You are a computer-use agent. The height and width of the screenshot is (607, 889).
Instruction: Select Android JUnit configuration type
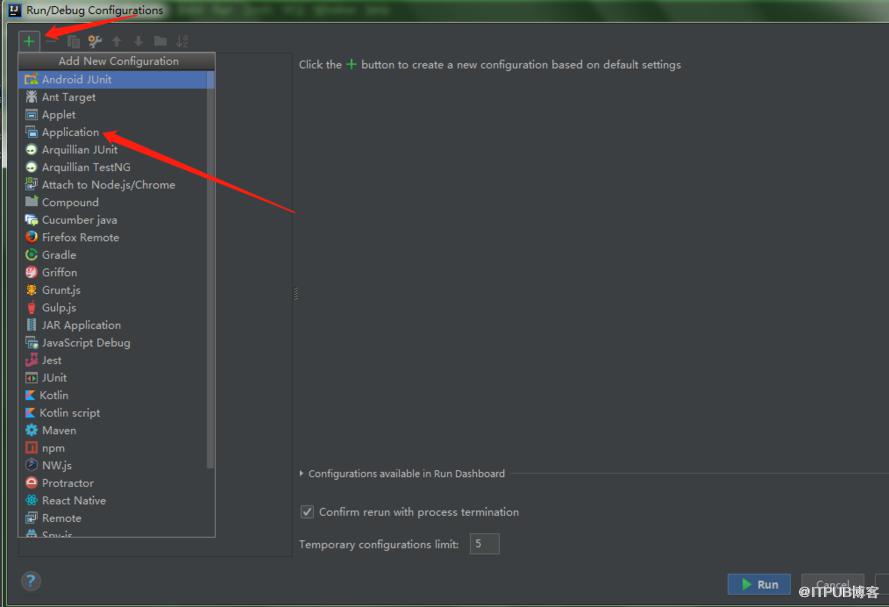coord(116,79)
